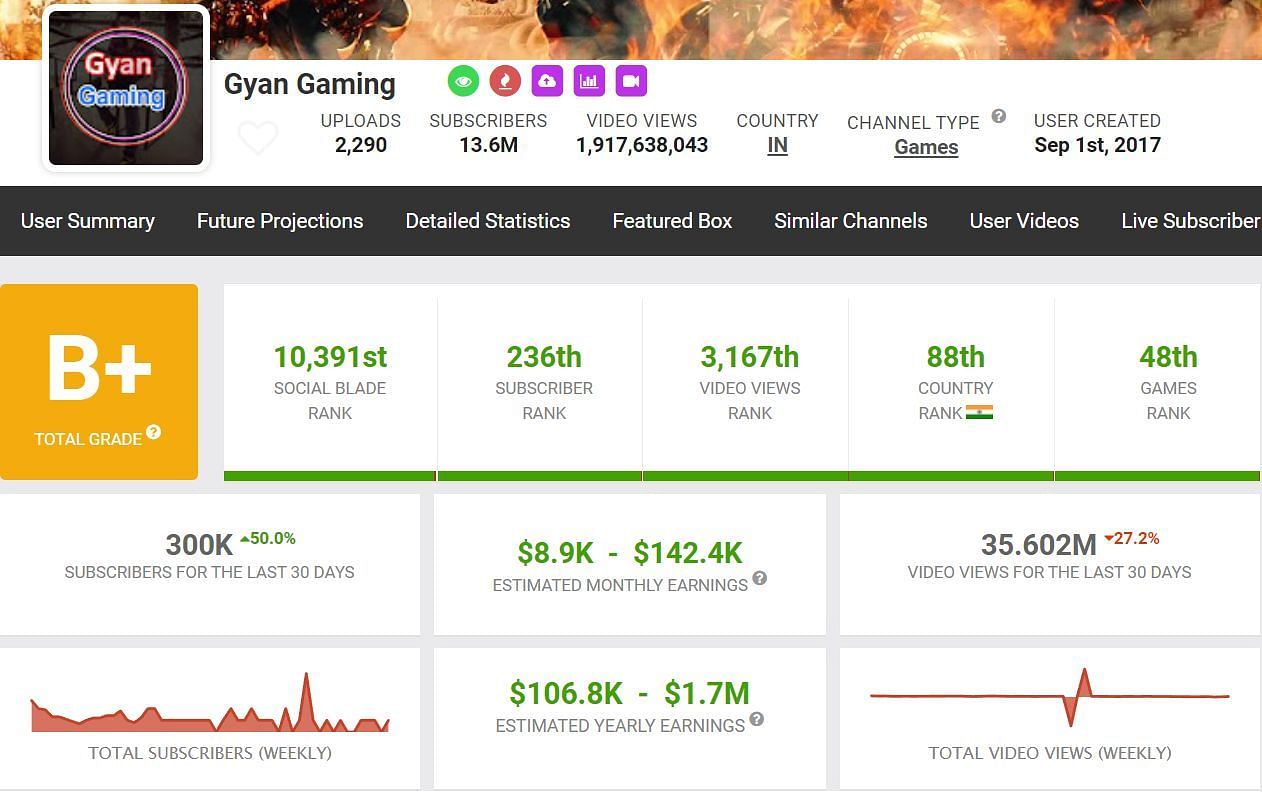Image resolution: width=1262 pixels, height=792 pixels.
Task: Click the Gyan Gaming channel avatar
Action: coord(126,88)
